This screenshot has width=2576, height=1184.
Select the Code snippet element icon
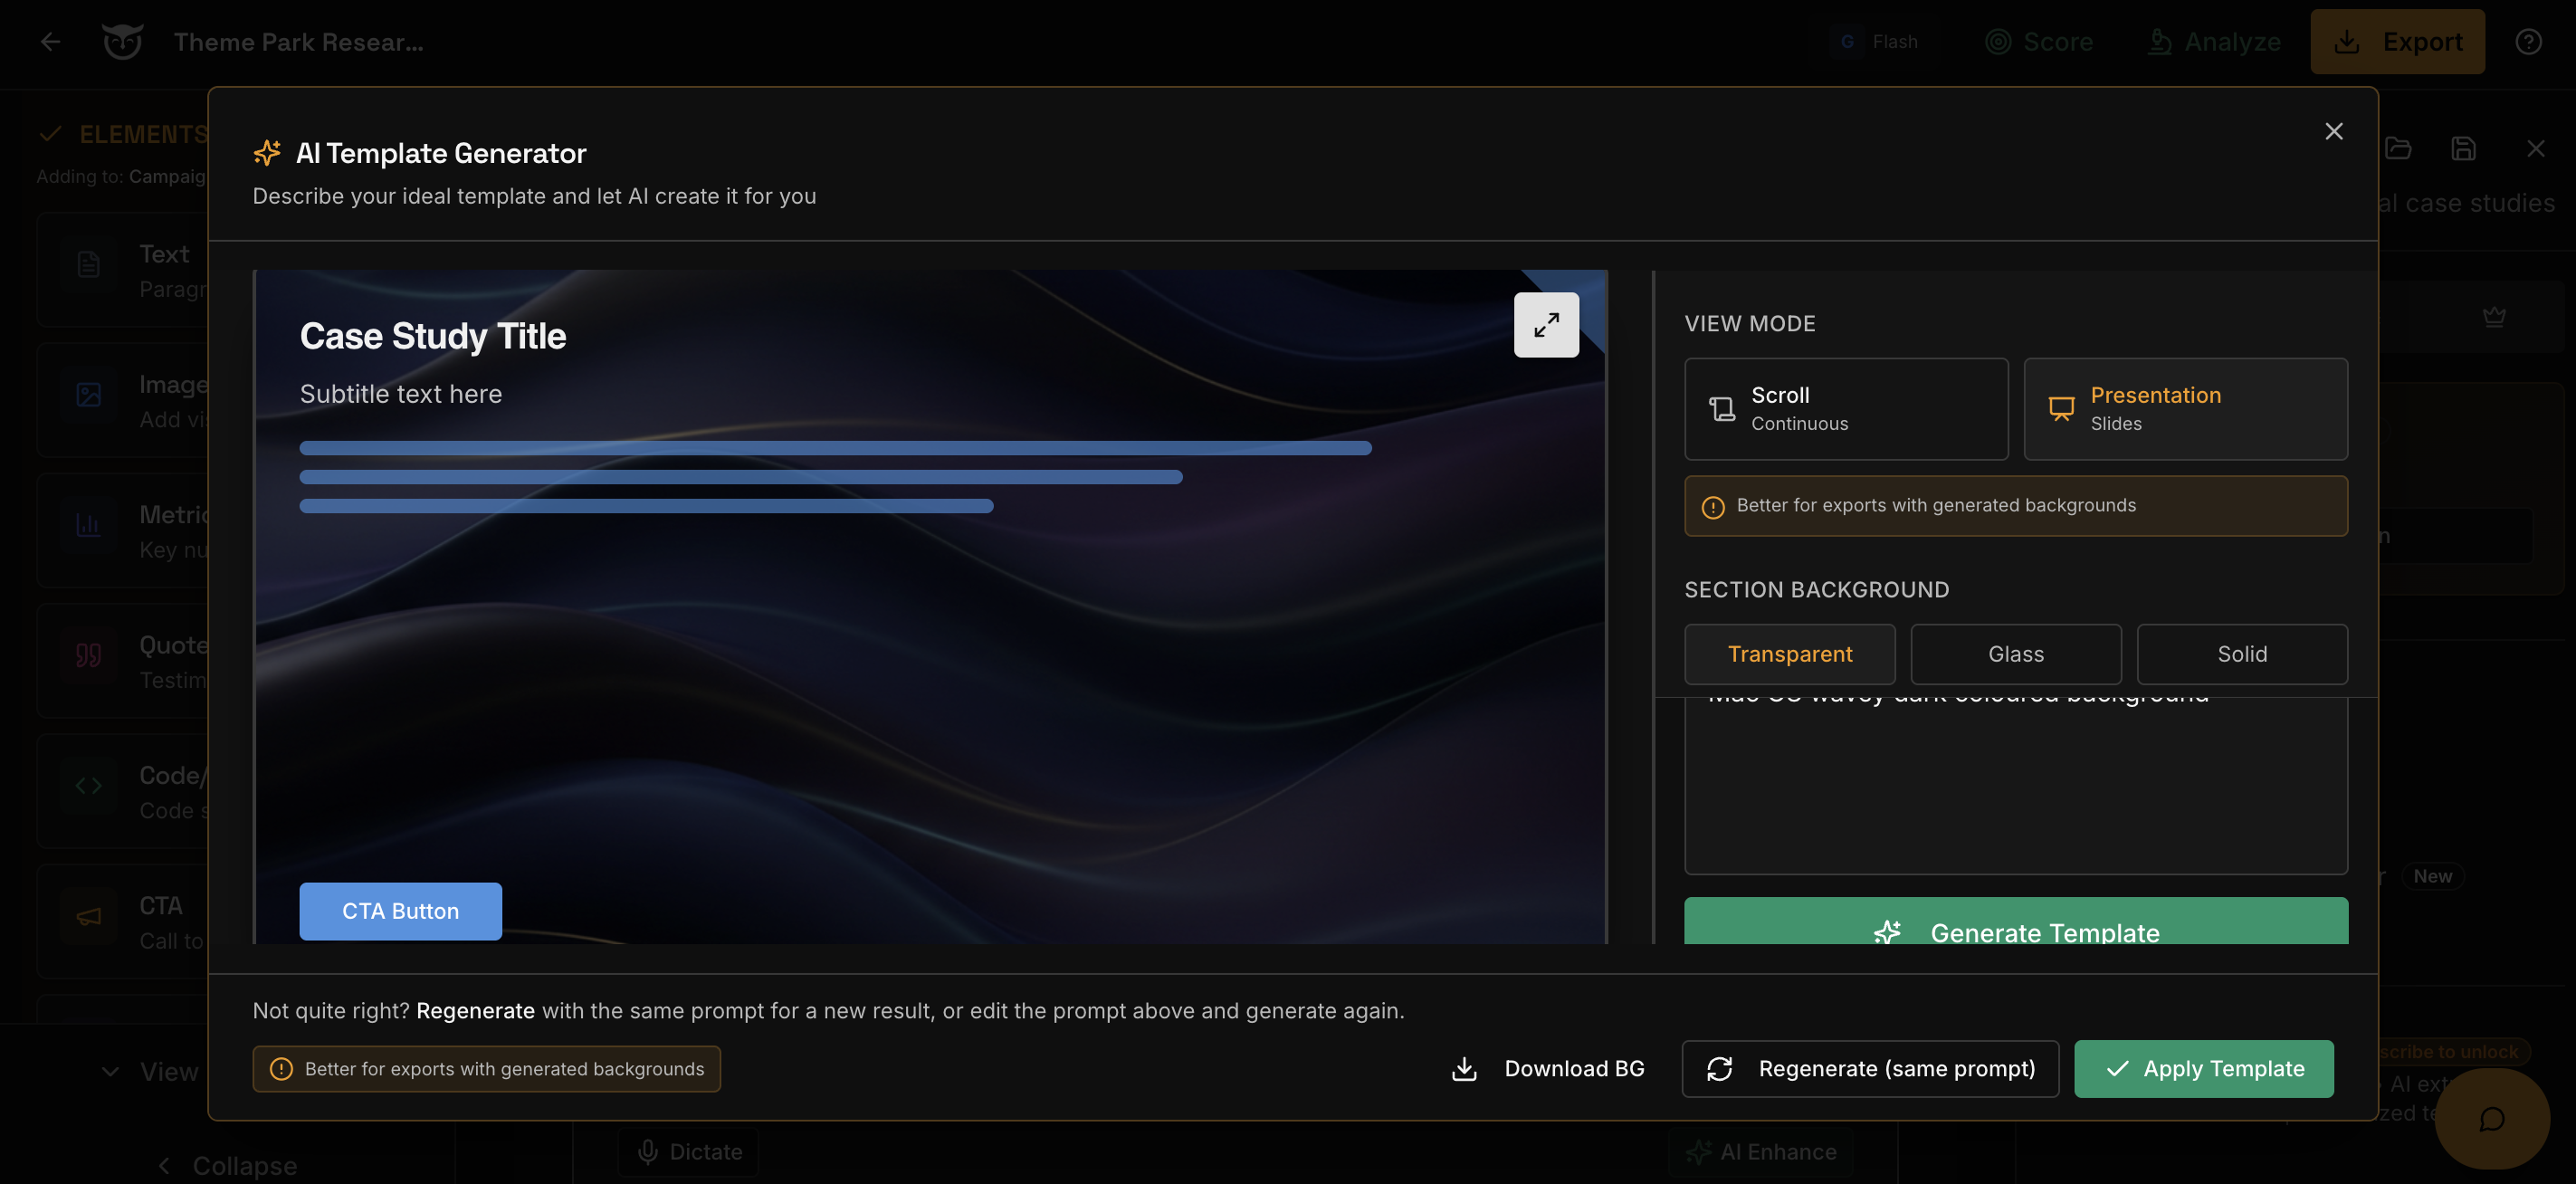coord(88,786)
